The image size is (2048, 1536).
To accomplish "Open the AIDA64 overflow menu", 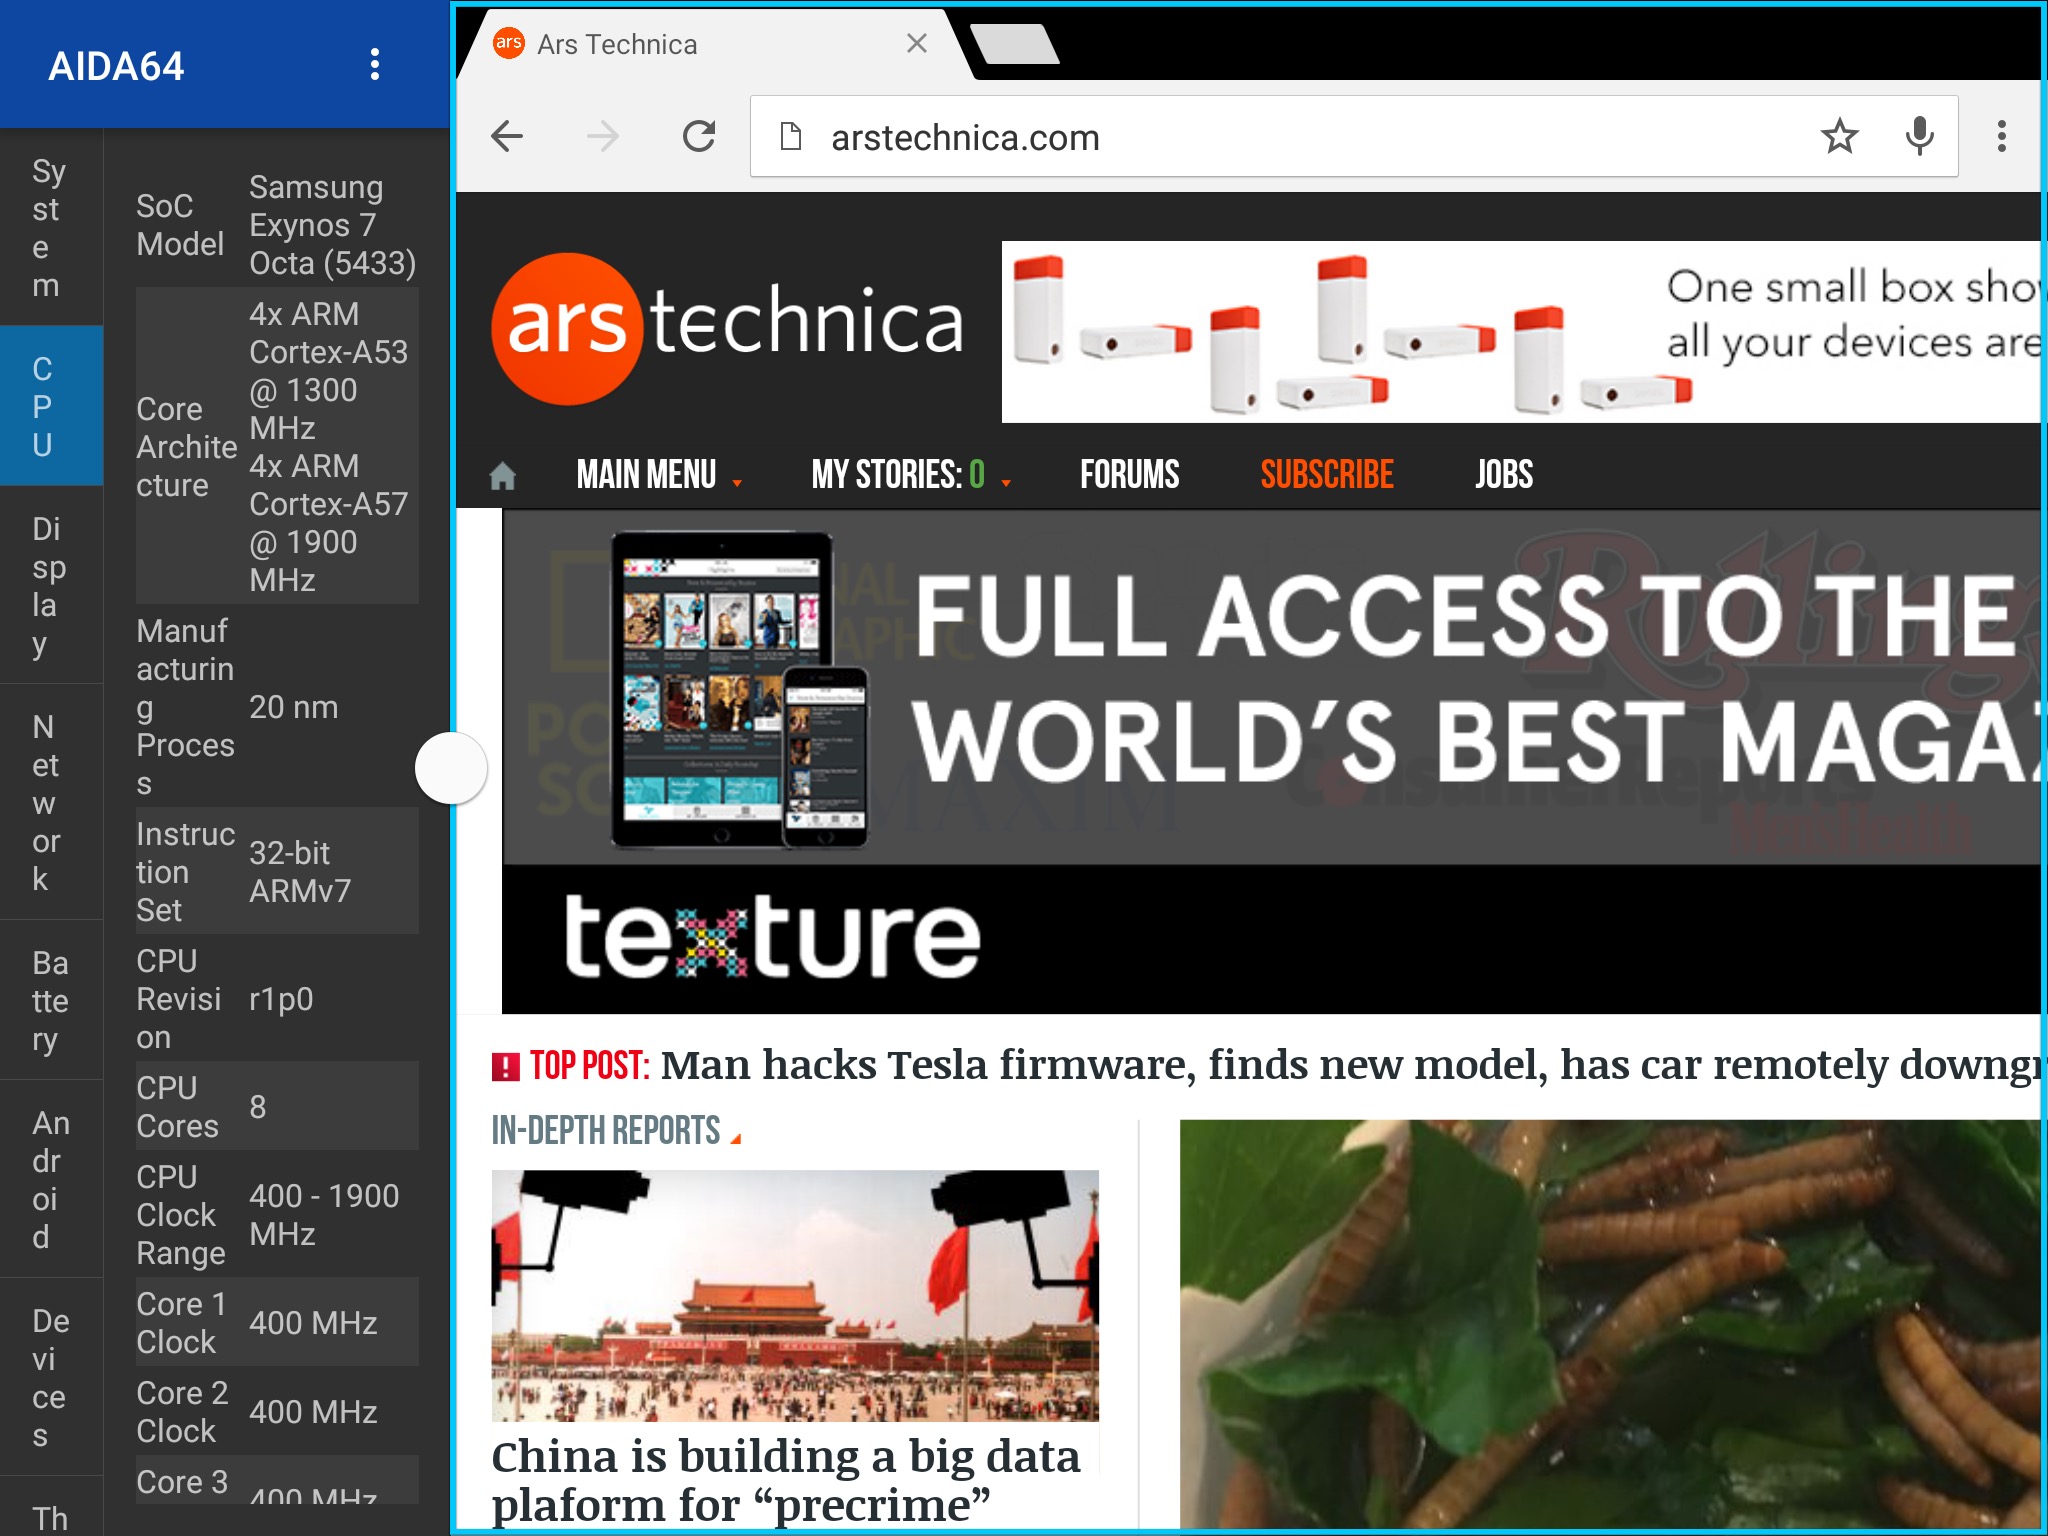I will click(x=375, y=66).
